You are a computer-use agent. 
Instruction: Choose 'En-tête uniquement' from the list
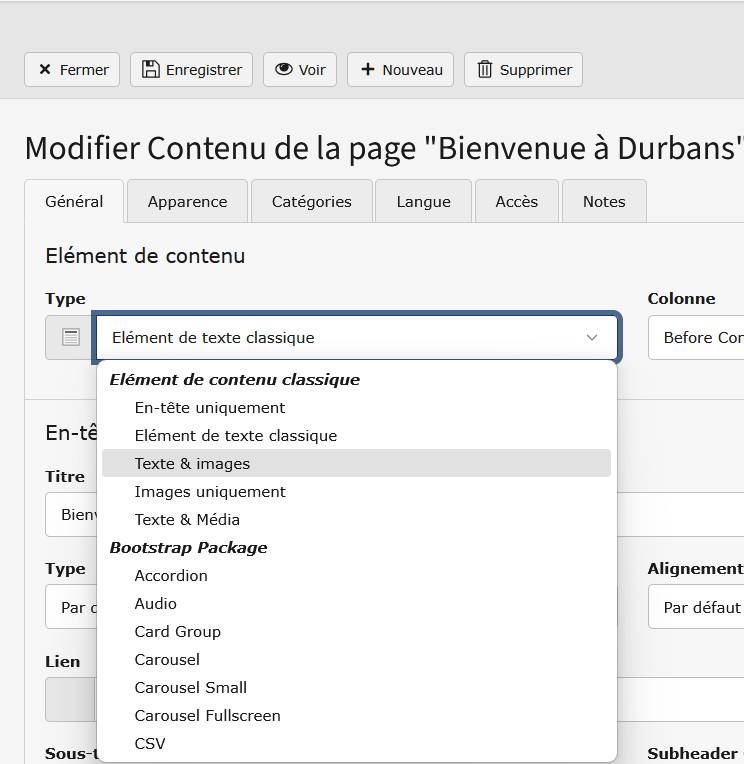[210, 407]
